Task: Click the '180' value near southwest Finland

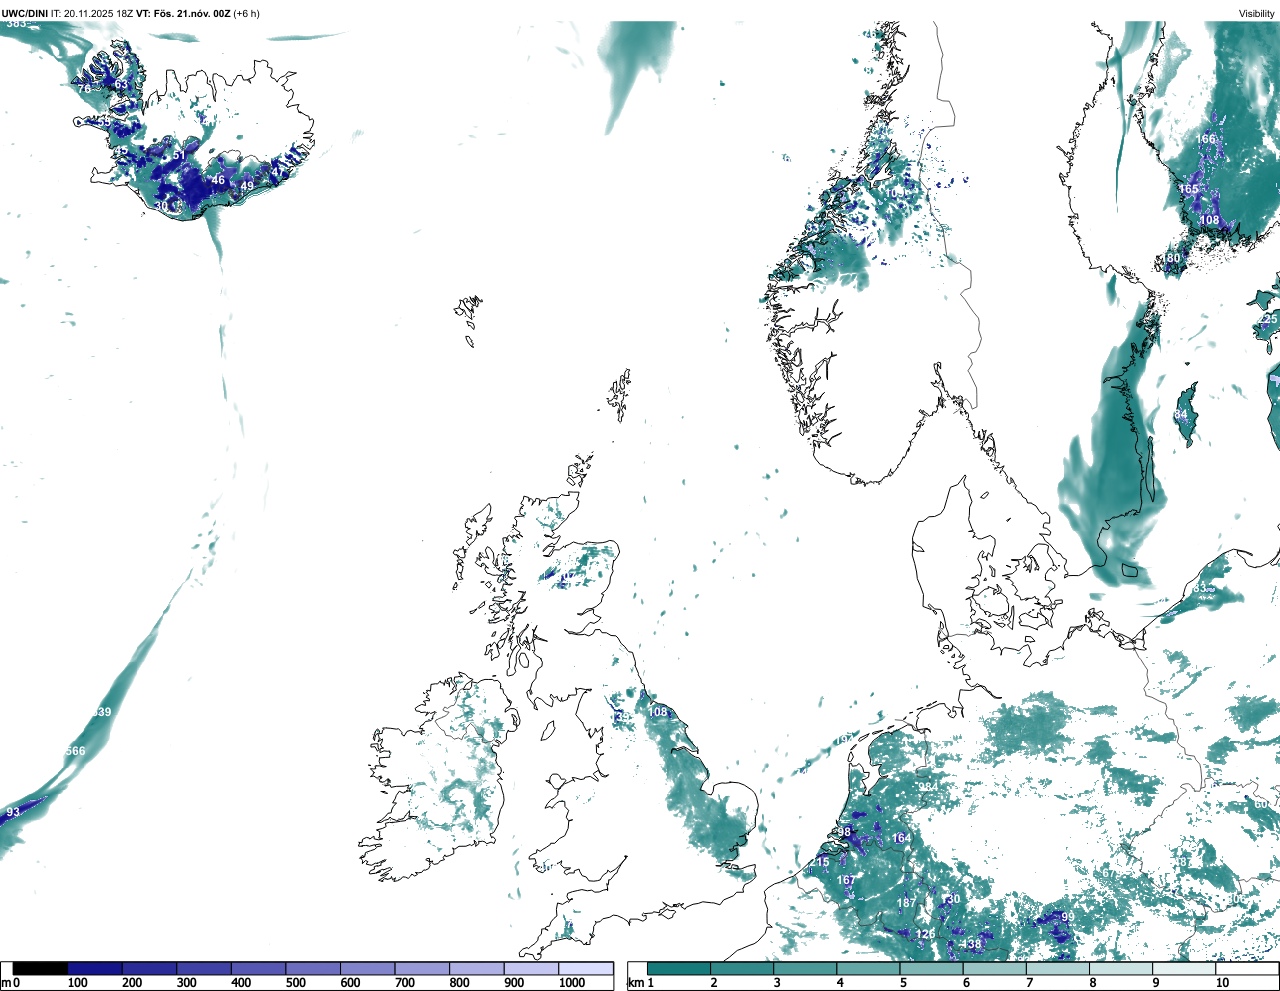Action: [1171, 258]
